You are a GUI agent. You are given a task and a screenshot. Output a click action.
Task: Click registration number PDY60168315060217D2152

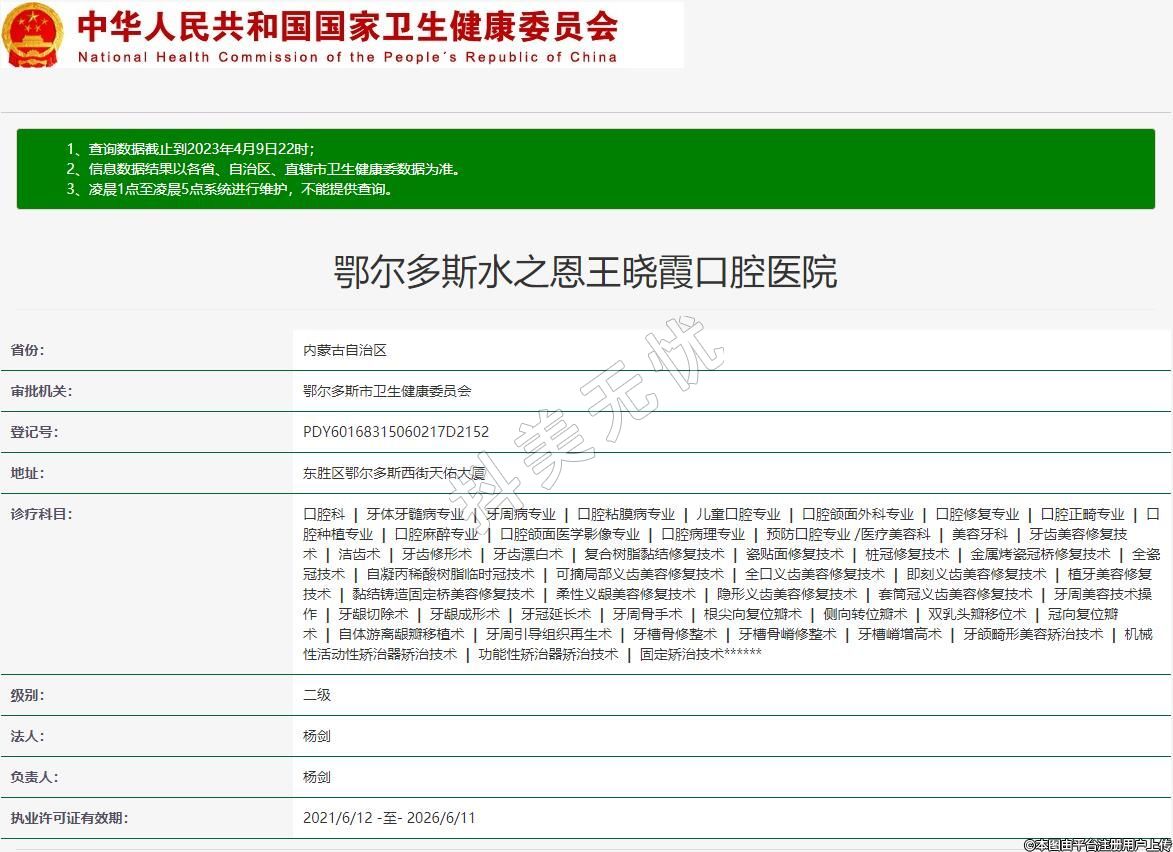pyautogui.click(x=396, y=432)
